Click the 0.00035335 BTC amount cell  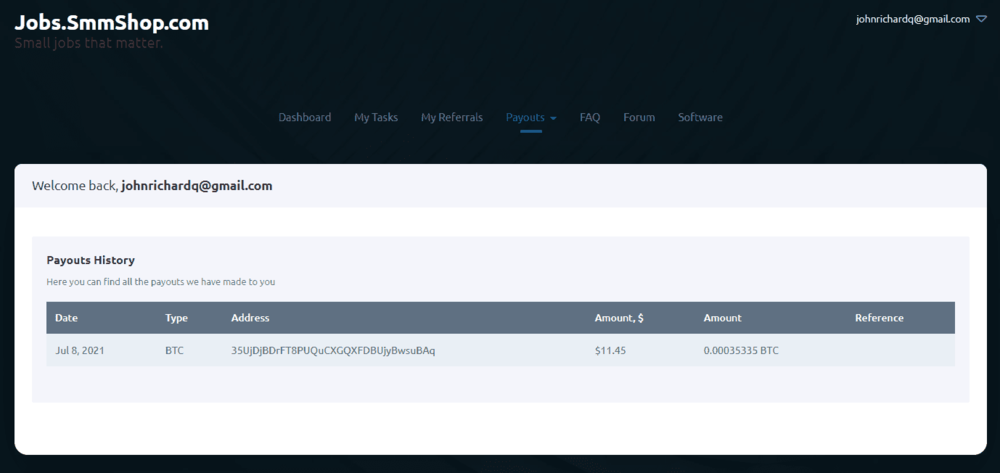point(741,351)
